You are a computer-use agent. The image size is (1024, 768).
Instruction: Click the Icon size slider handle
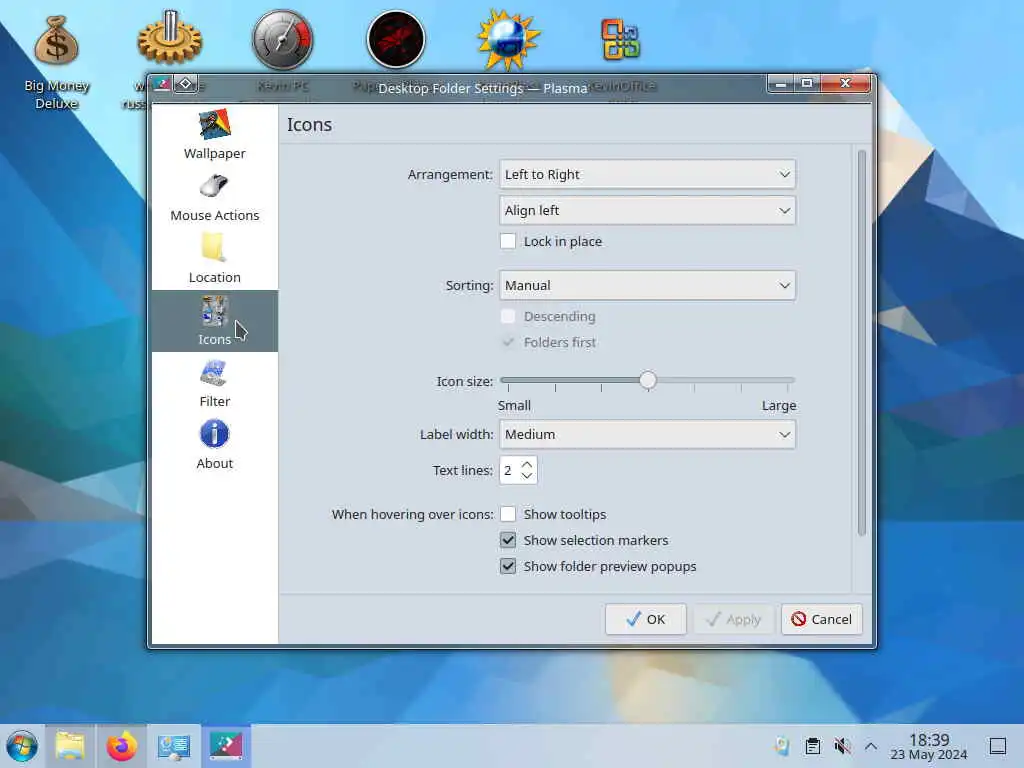tap(647, 380)
